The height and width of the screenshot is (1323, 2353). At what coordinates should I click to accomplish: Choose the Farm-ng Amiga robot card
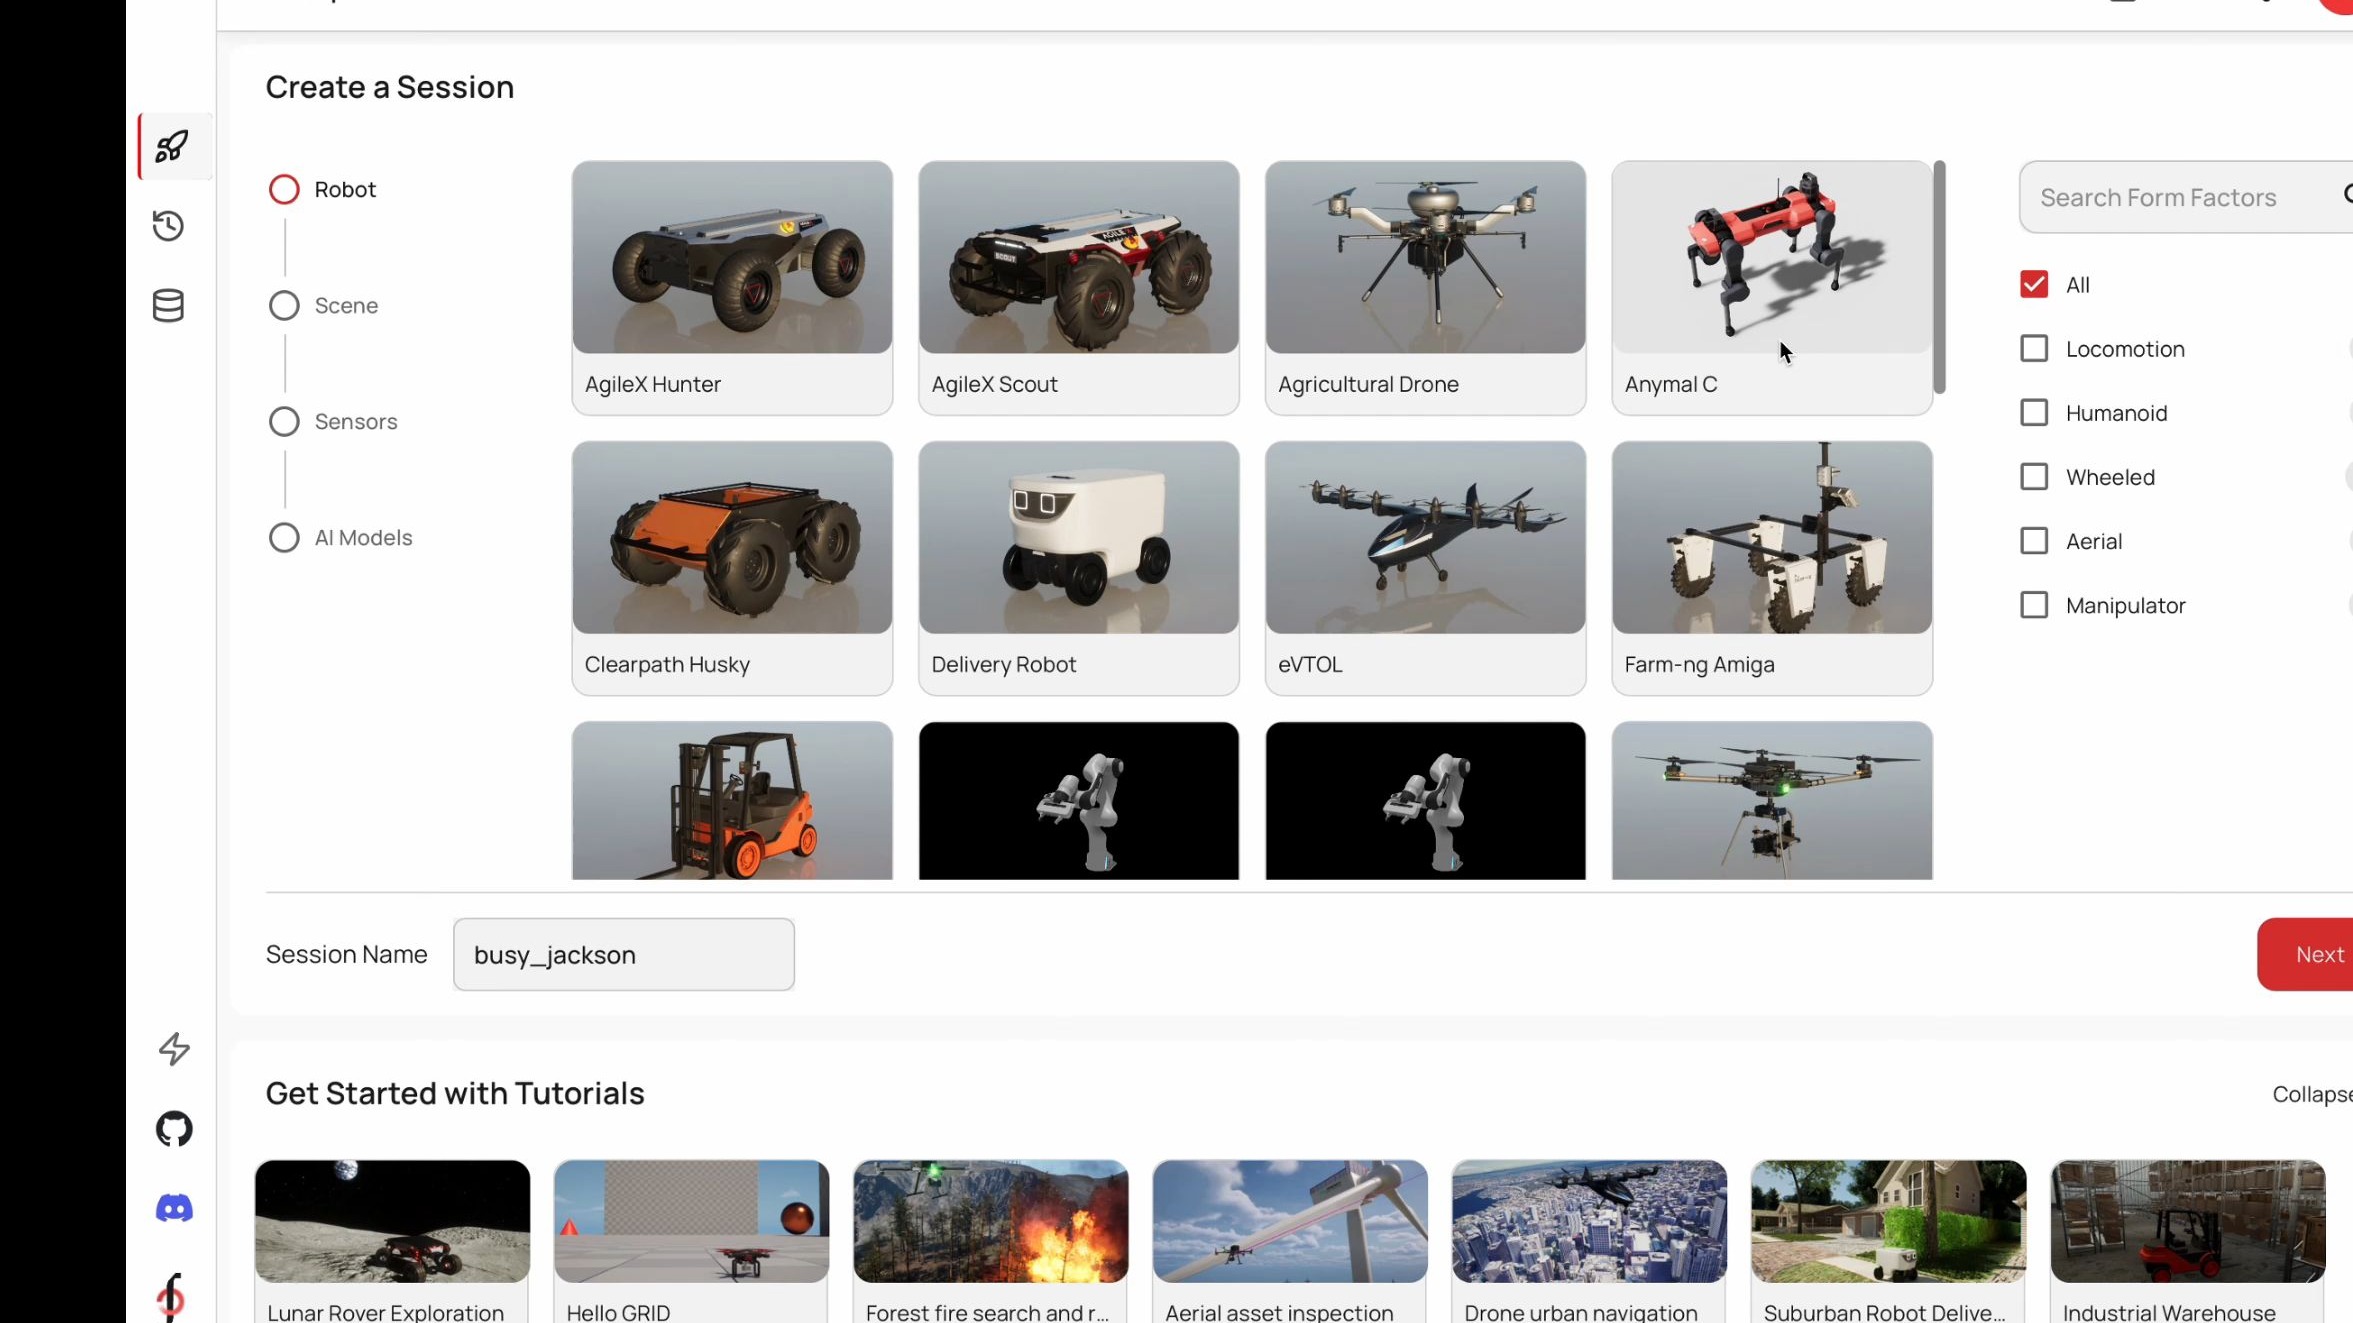coord(1772,568)
